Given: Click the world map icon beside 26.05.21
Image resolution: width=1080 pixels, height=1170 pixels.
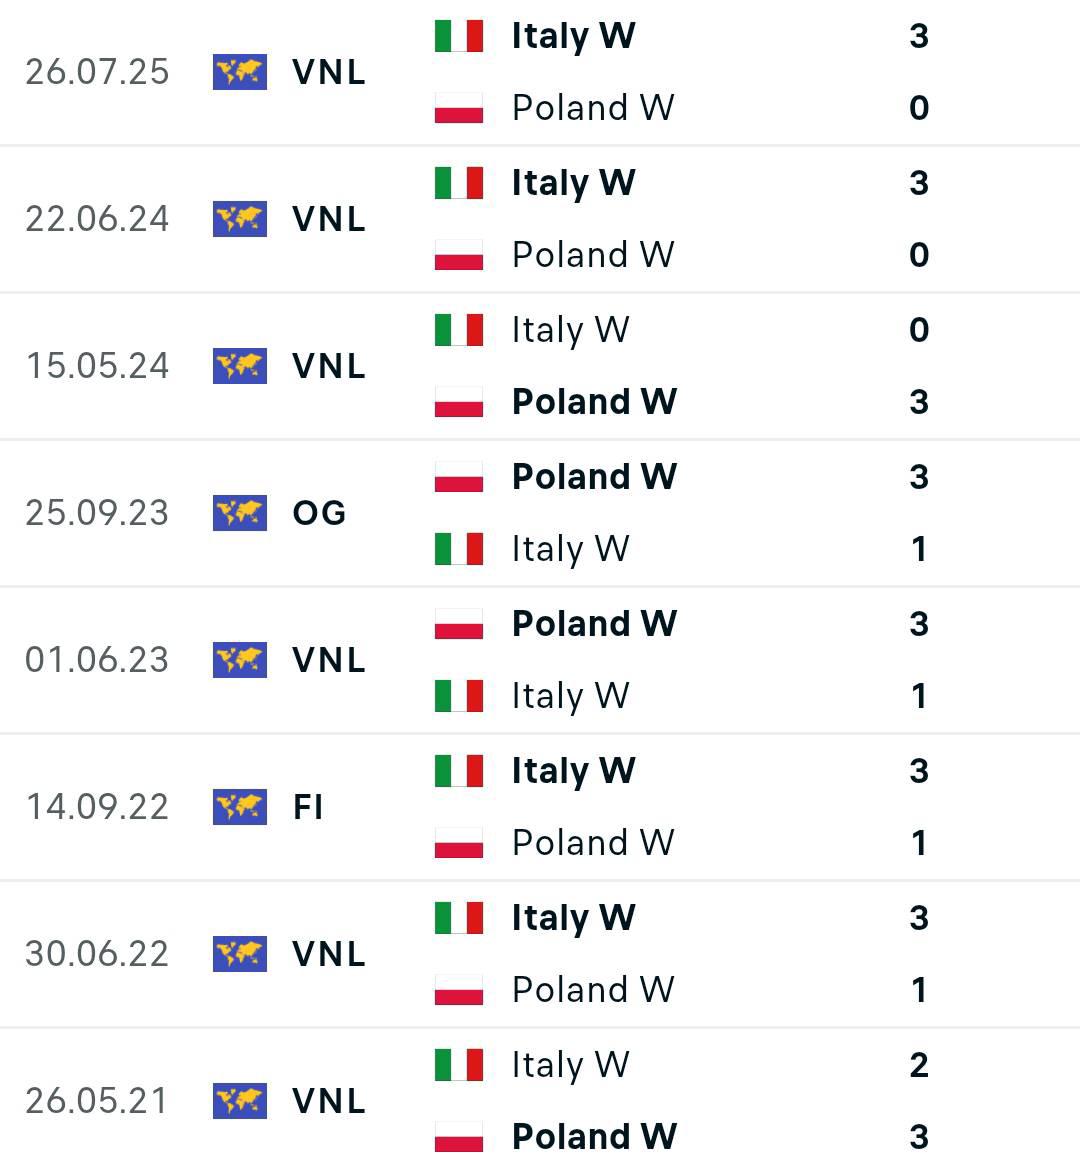Looking at the screenshot, I should click(240, 1101).
